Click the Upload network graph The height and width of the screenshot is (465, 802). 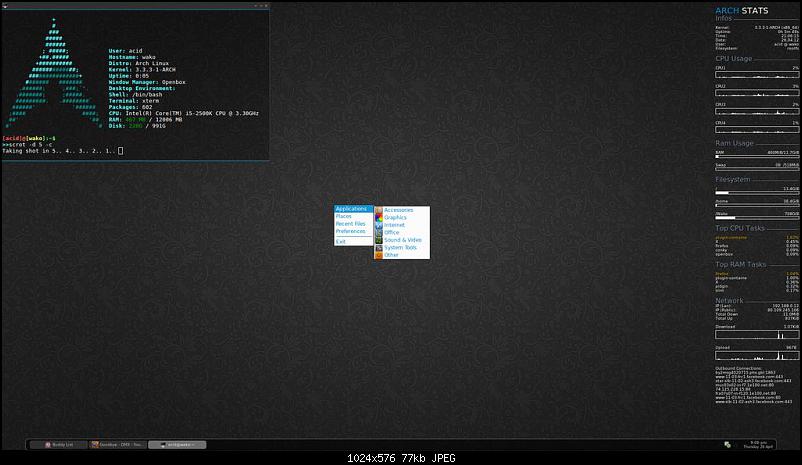point(757,356)
